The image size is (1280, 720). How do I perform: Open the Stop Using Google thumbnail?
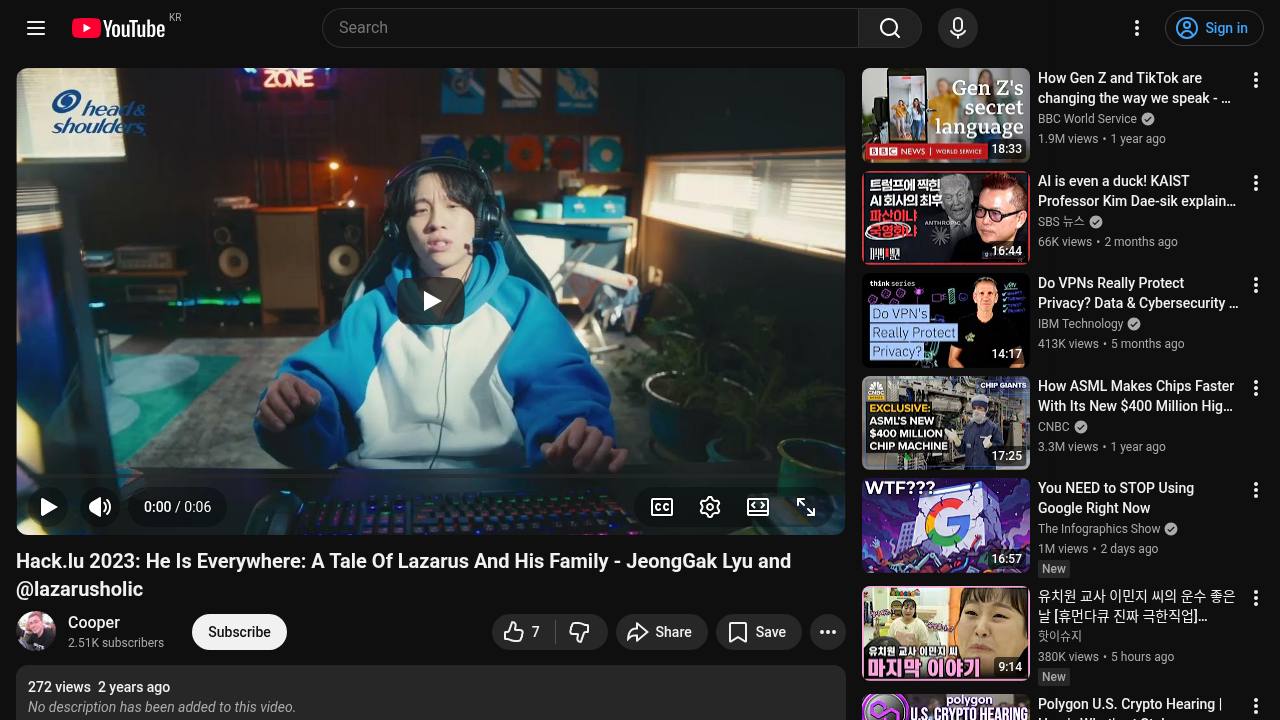pos(946,525)
